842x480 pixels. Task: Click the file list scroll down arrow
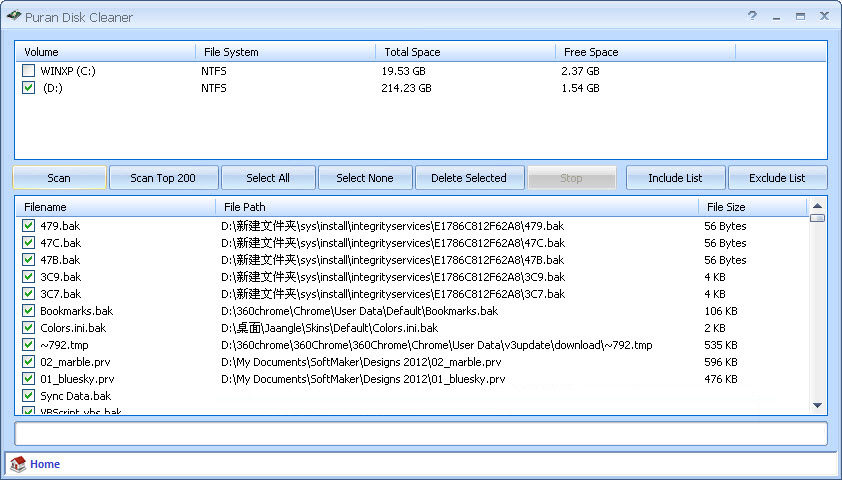pyautogui.click(x=817, y=406)
